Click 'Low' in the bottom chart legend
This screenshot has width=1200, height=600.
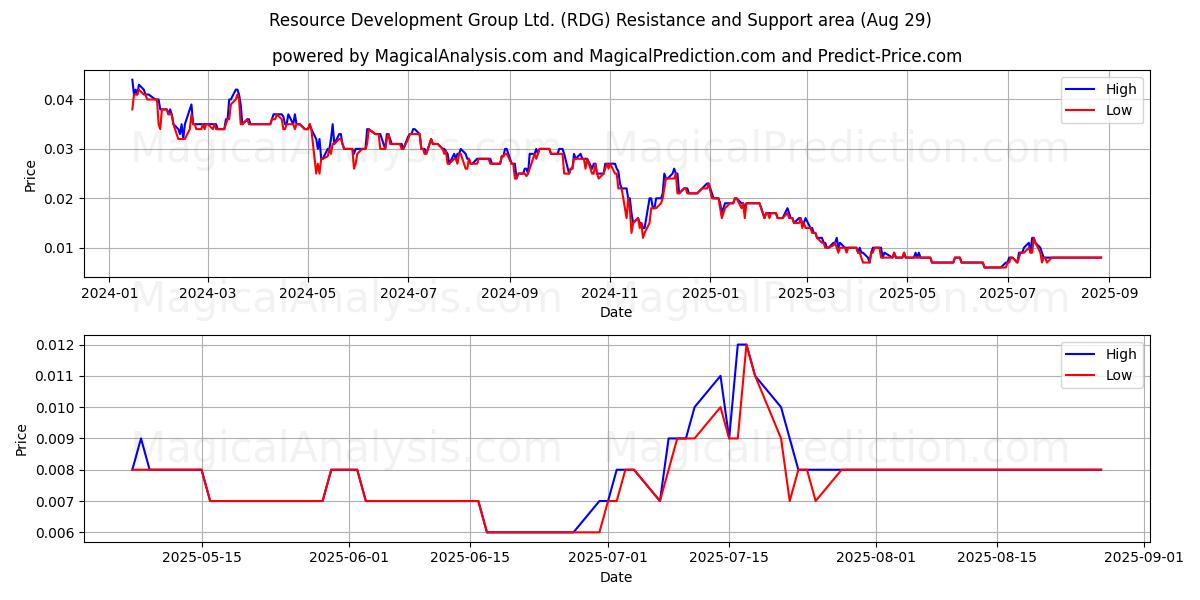[1119, 376]
